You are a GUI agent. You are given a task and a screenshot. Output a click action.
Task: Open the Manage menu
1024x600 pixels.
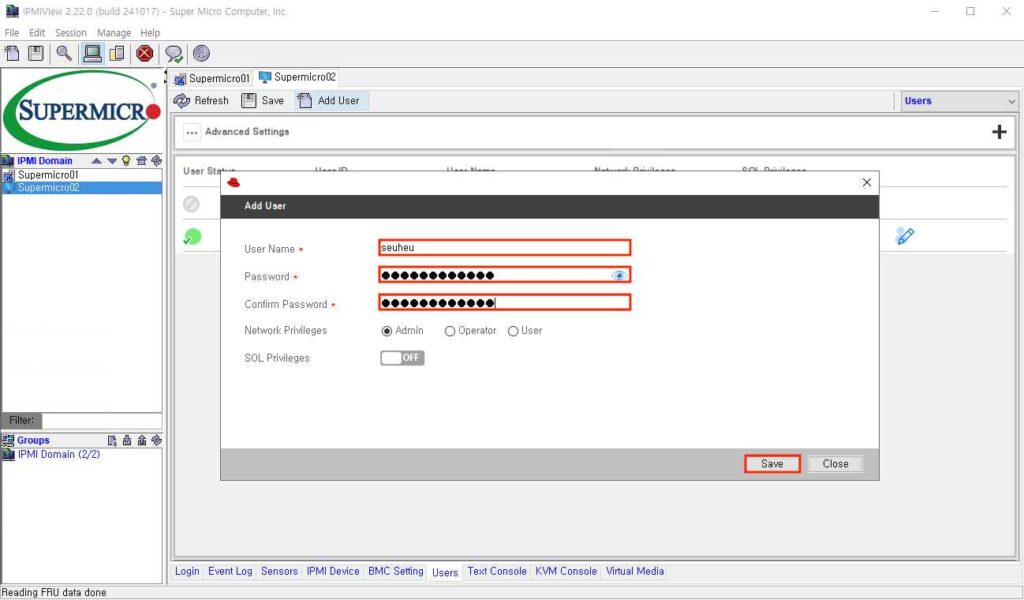pyautogui.click(x=114, y=33)
